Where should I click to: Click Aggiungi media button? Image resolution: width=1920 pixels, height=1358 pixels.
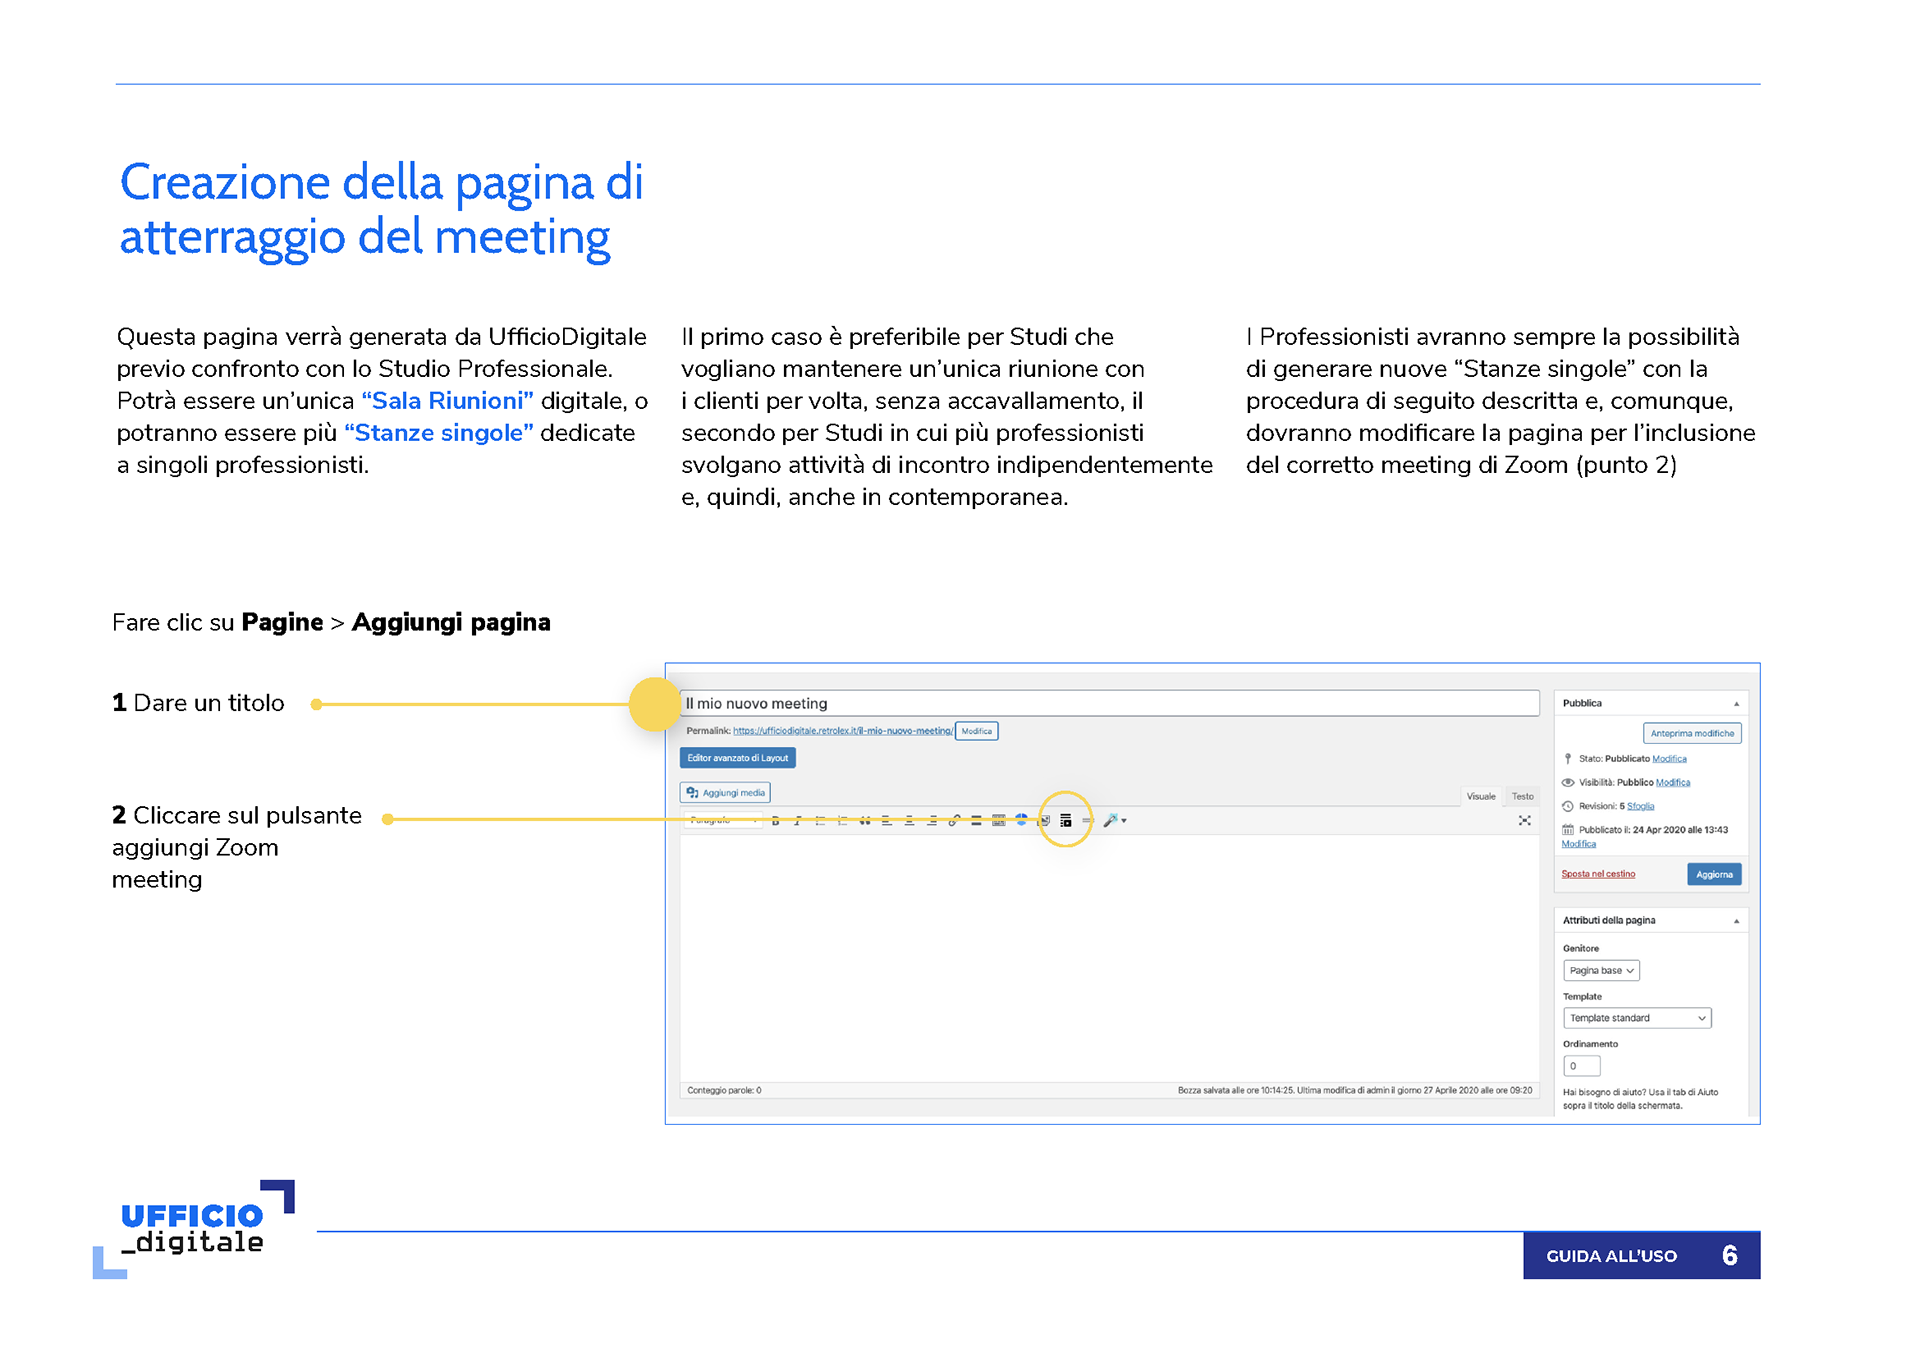point(725,793)
